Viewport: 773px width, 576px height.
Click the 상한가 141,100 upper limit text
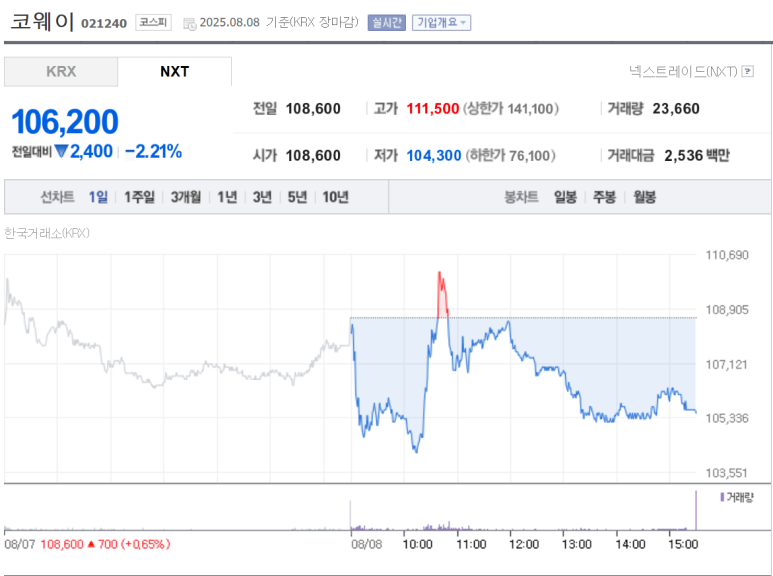[510, 108]
